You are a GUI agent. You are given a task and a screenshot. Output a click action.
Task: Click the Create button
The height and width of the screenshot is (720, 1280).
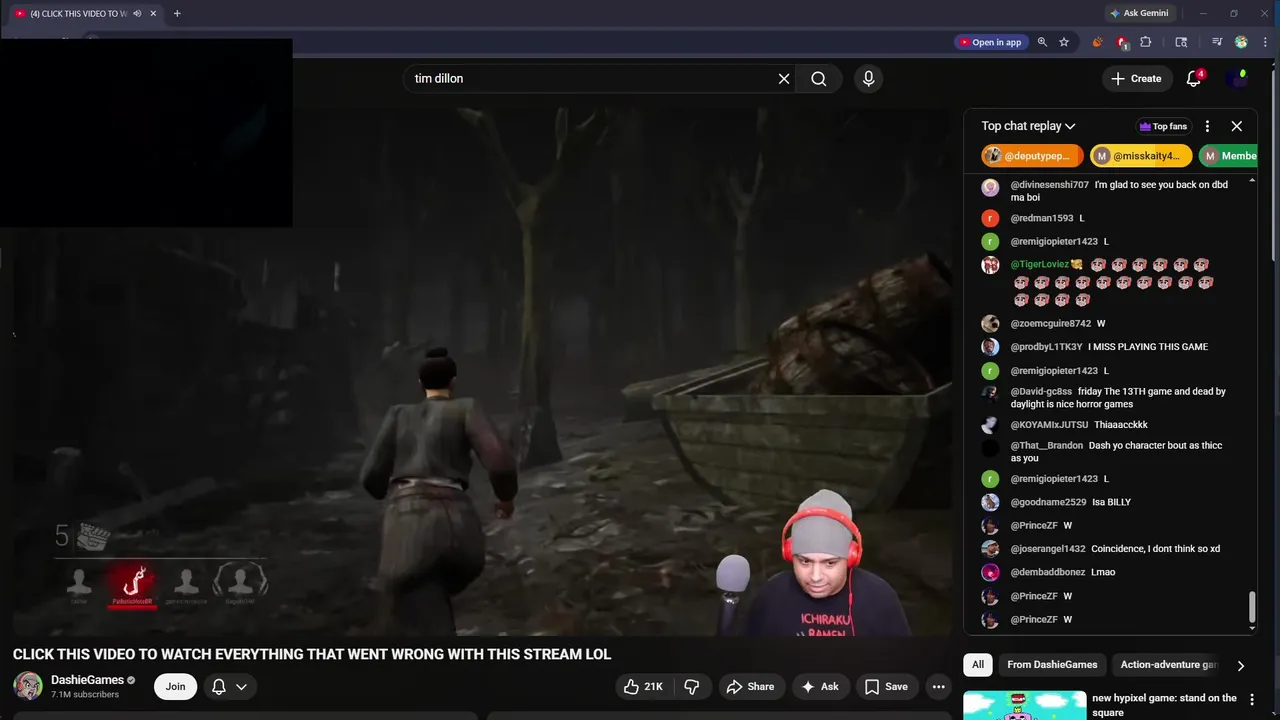pyautogui.click(x=1136, y=78)
